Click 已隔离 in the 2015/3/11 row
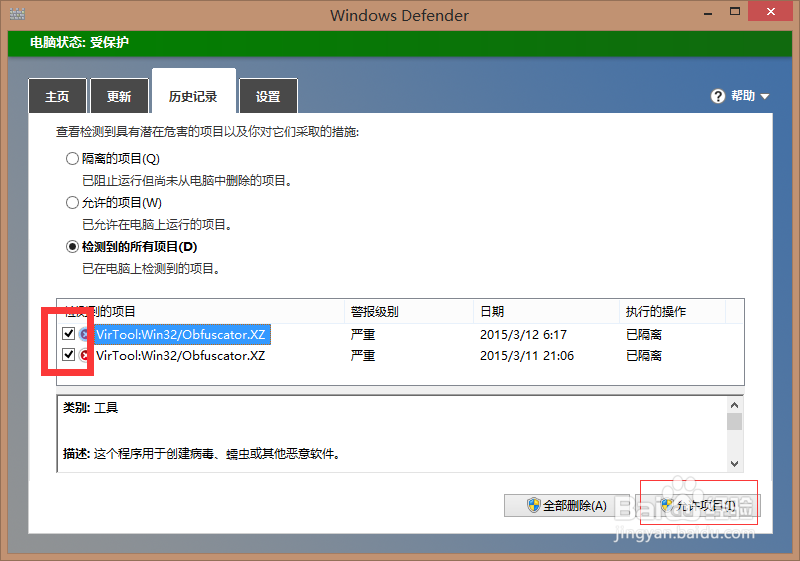Viewport: 800px width, 561px height. [644, 355]
